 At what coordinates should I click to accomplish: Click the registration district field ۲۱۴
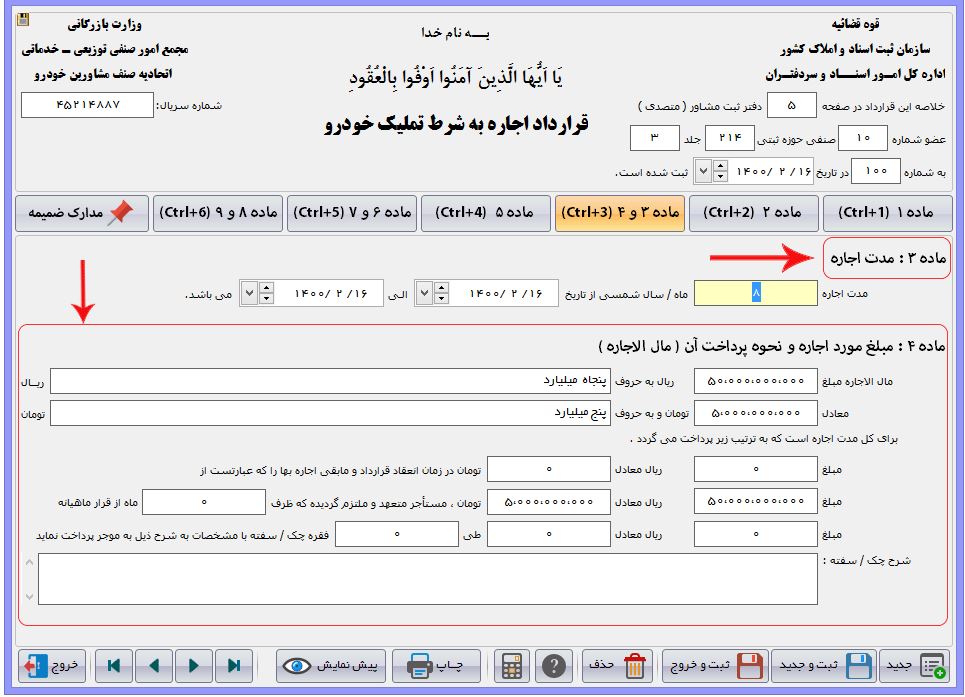(730, 138)
